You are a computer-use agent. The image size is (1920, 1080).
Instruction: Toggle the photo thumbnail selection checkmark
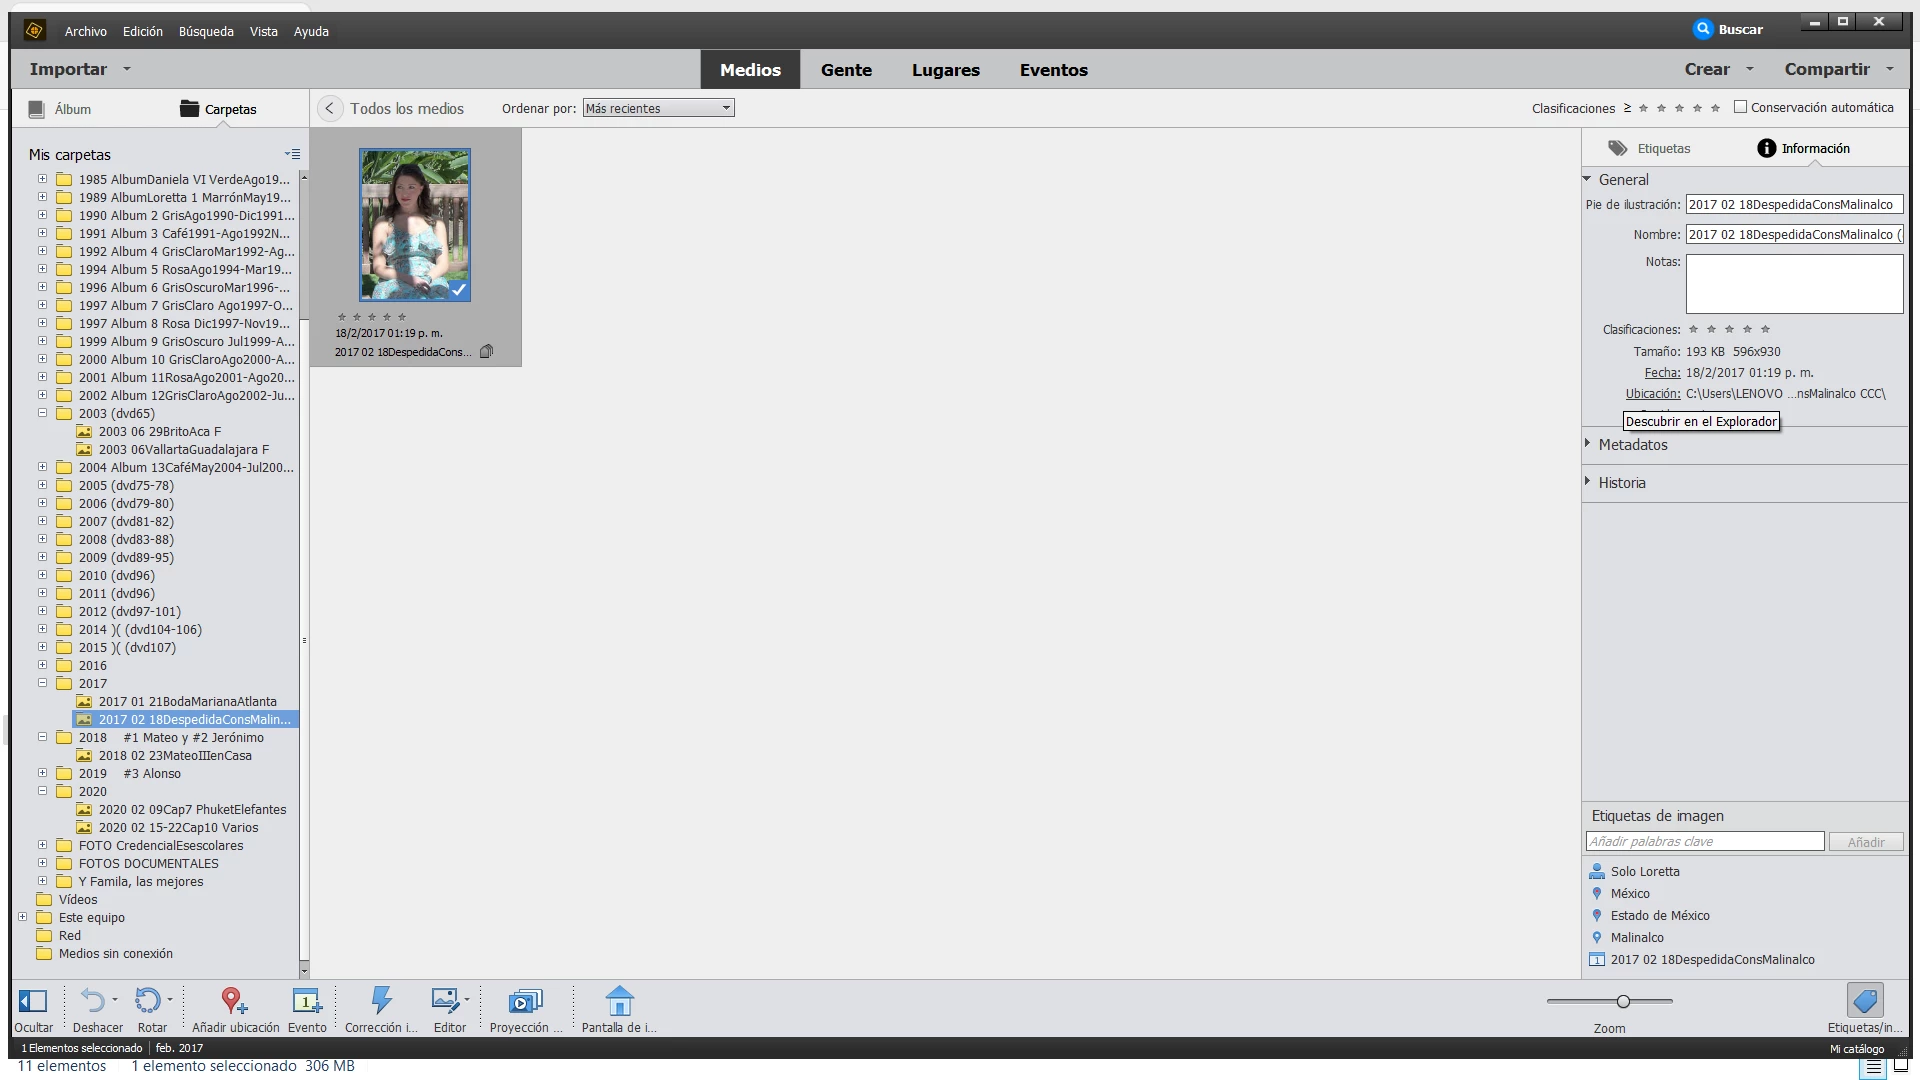click(x=458, y=290)
